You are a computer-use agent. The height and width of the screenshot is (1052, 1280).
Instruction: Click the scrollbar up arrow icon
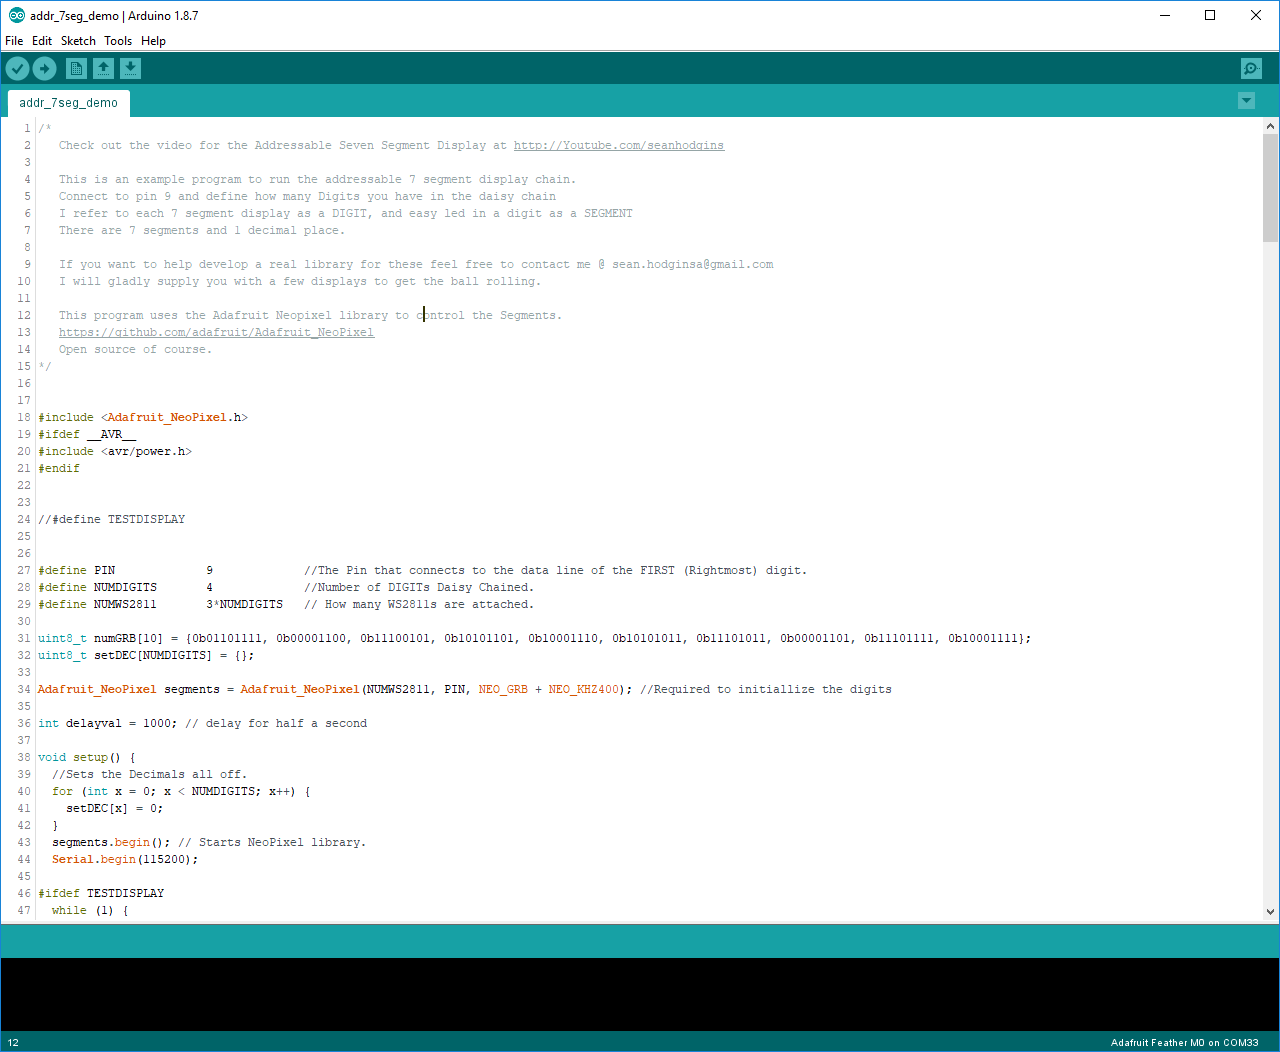tap(1270, 125)
